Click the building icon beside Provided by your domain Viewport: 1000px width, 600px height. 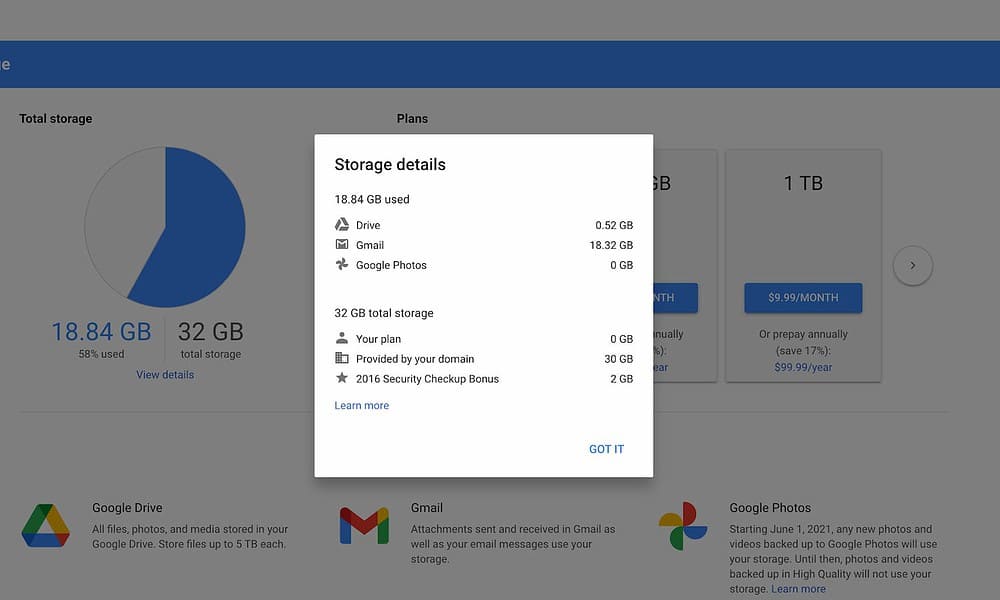point(341,358)
